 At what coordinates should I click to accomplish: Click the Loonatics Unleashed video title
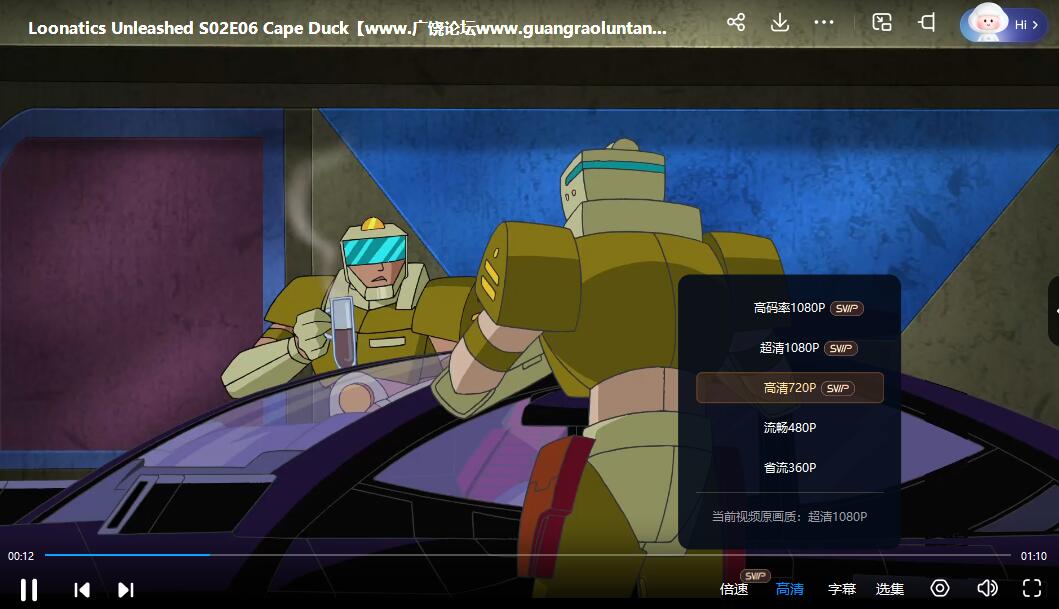(347, 28)
